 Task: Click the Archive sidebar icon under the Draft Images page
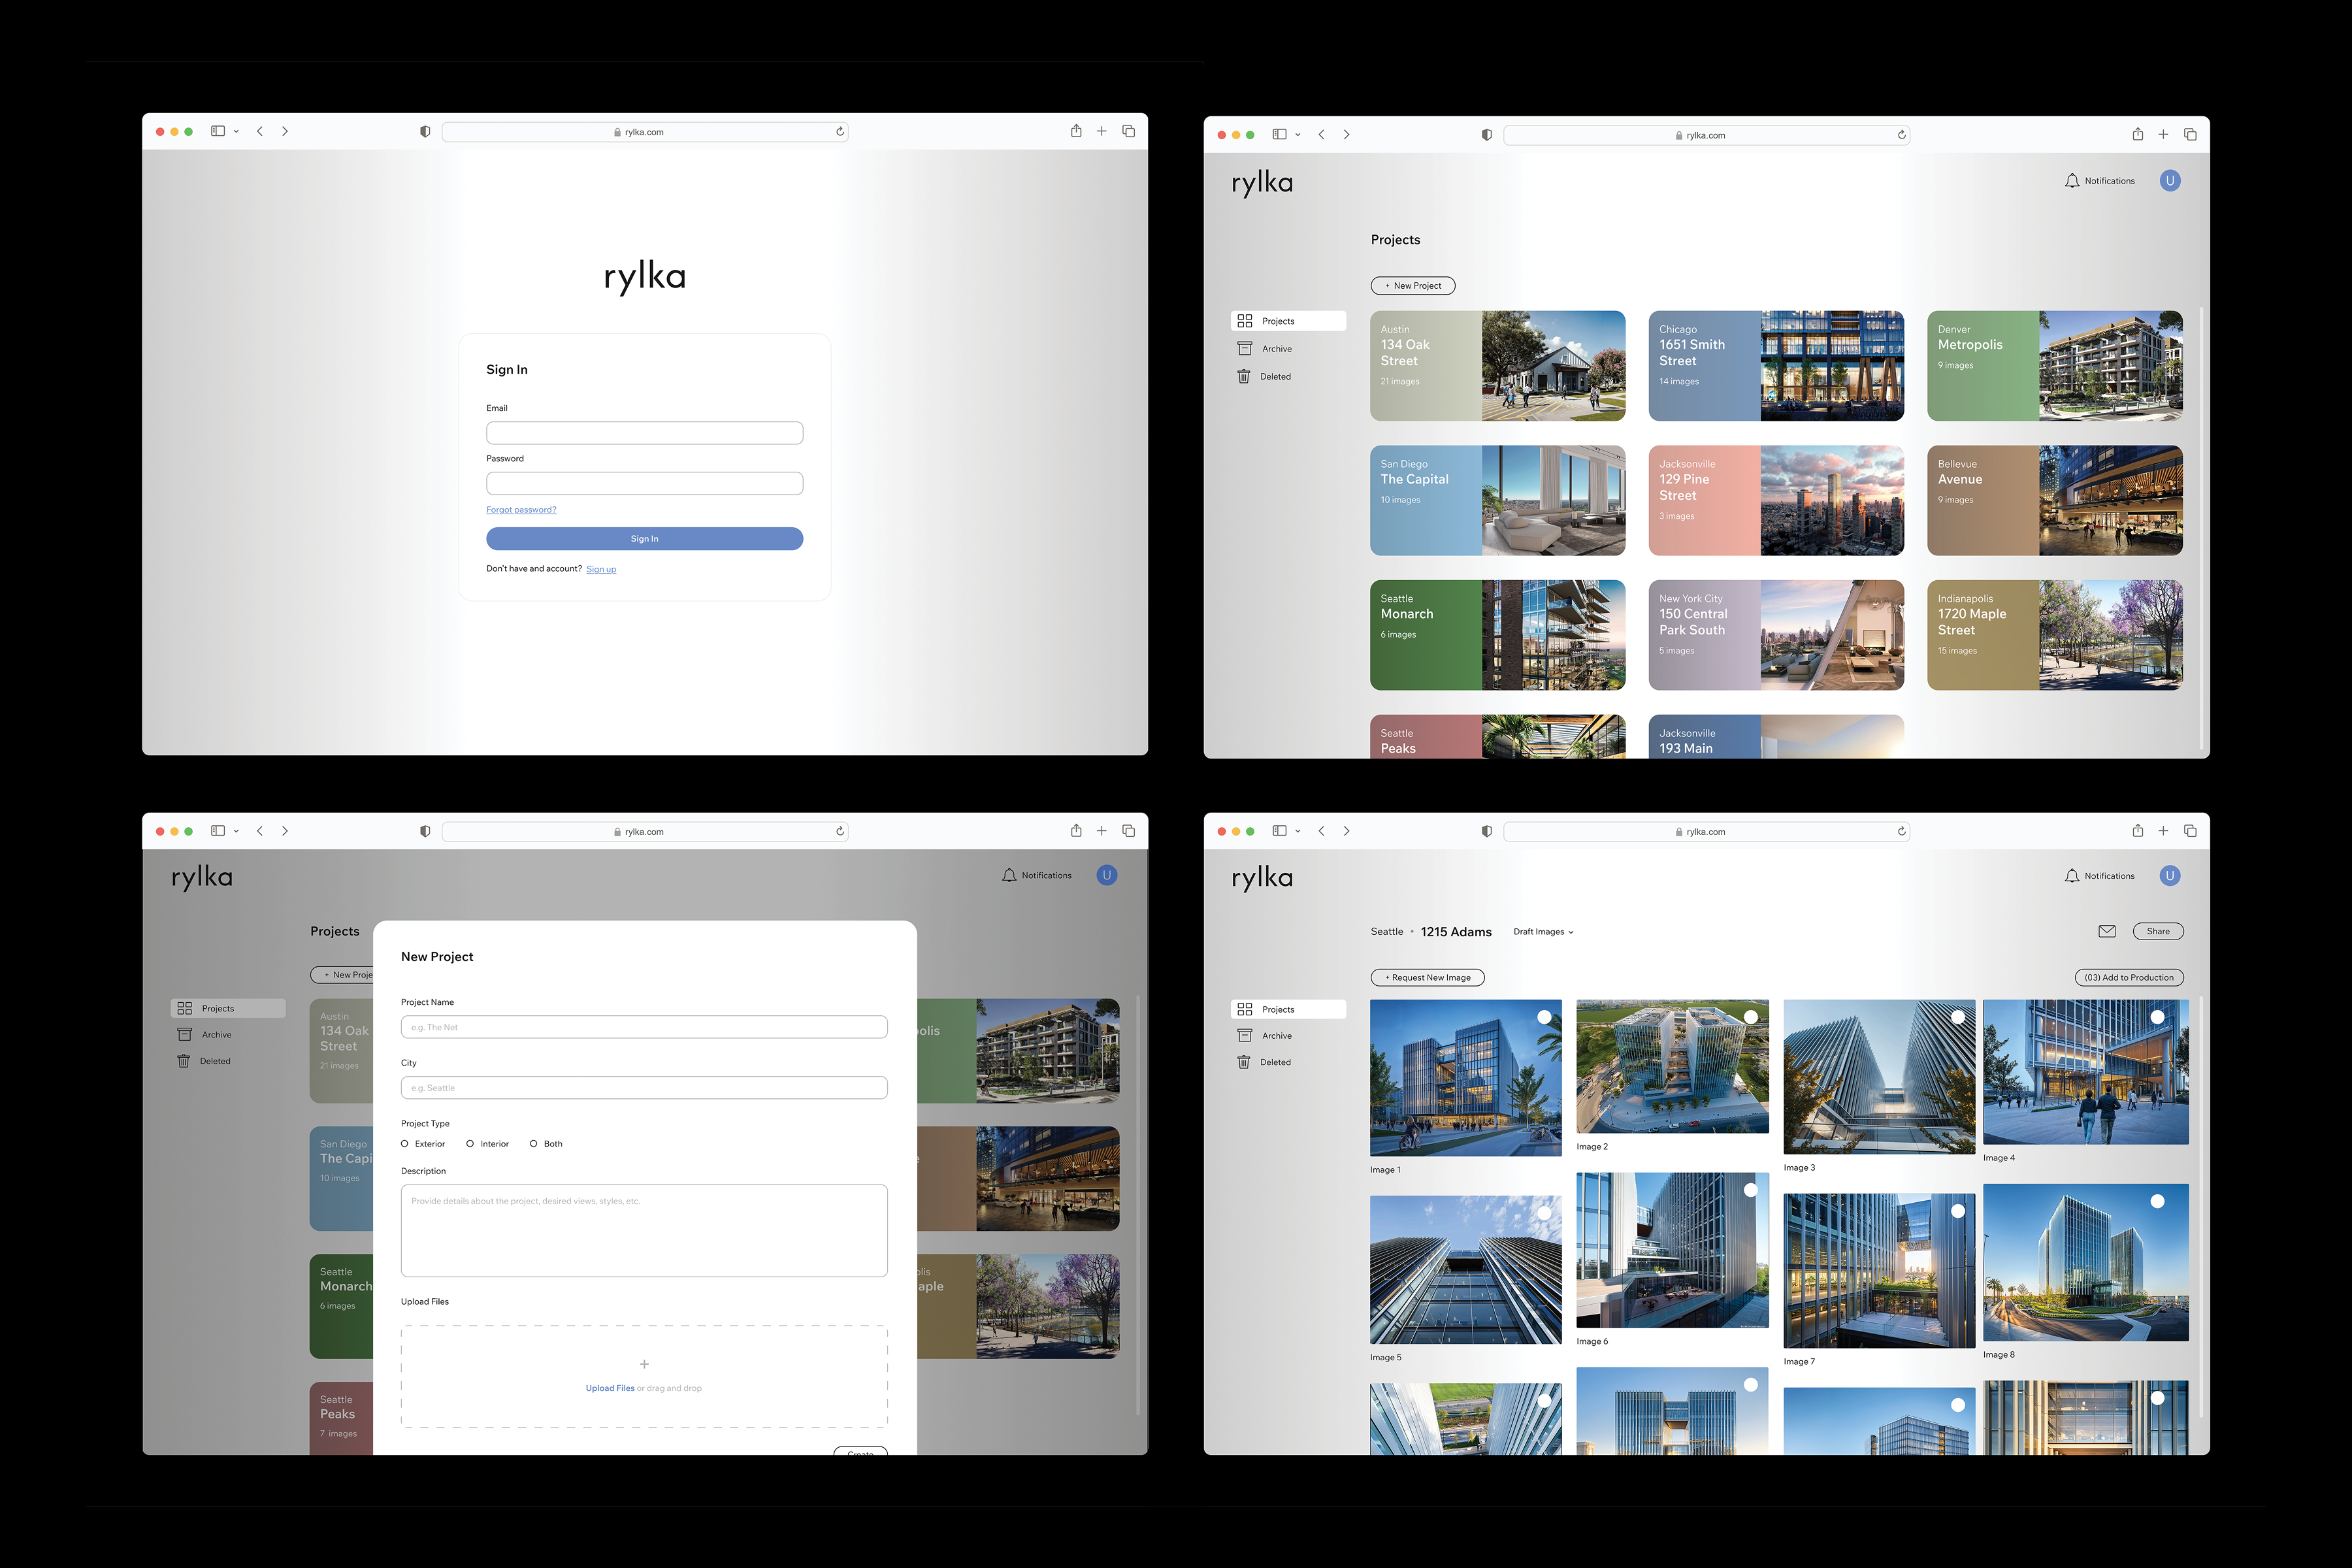pyautogui.click(x=1244, y=1036)
